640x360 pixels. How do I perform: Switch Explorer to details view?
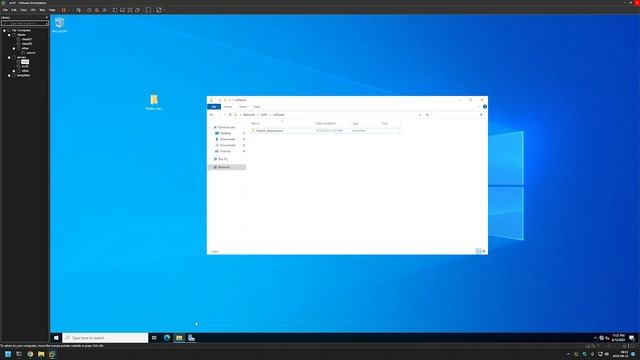coord(478,251)
